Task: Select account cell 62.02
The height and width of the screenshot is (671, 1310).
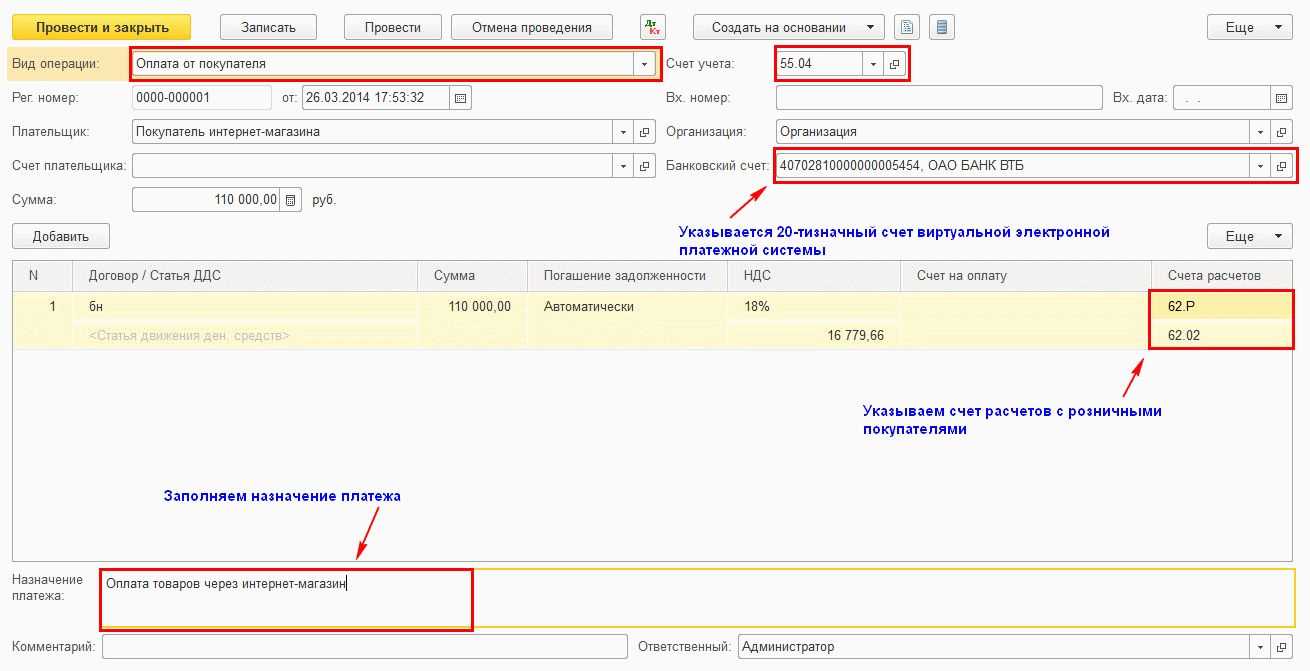Action: [1223, 335]
